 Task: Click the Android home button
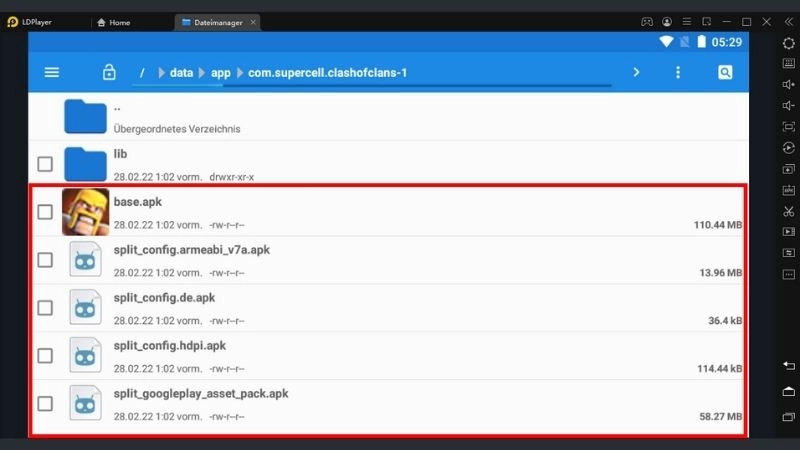[x=789, y=391]
